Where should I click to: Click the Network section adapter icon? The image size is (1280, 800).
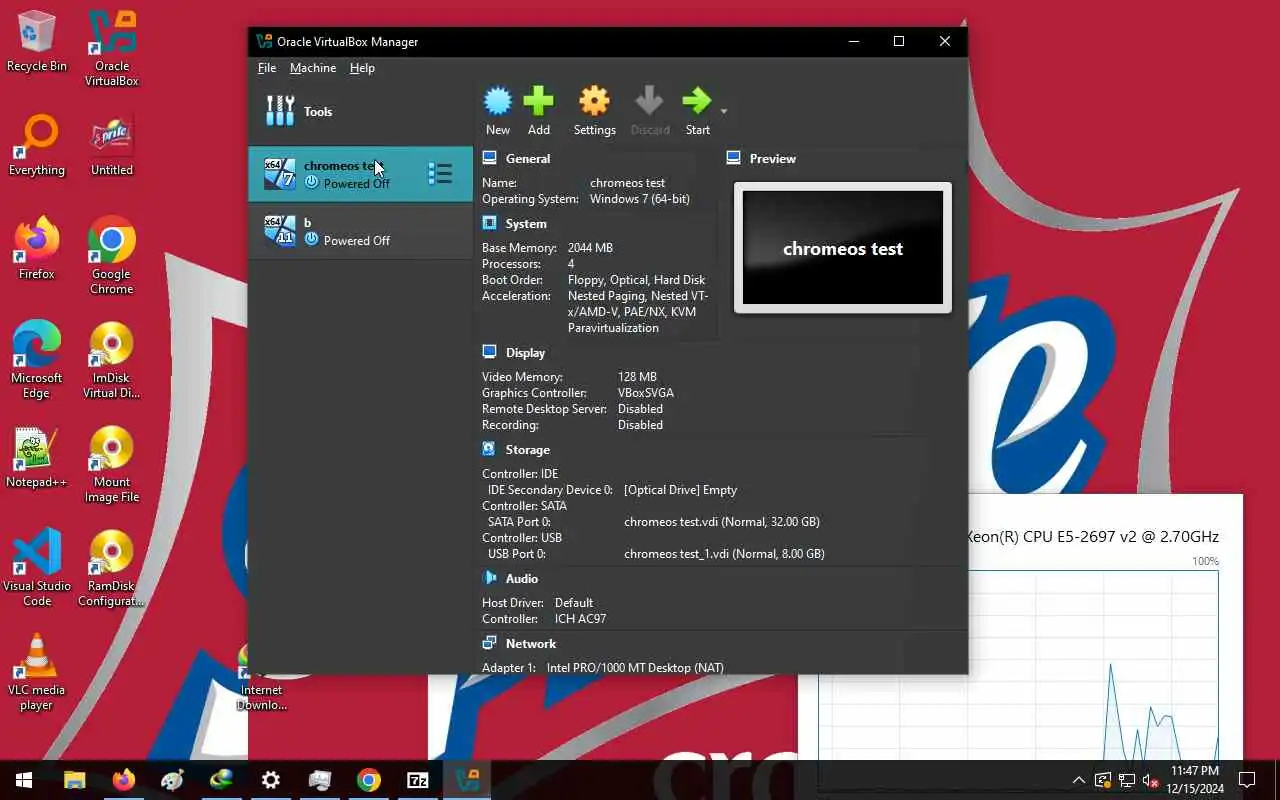coord(490,643)
